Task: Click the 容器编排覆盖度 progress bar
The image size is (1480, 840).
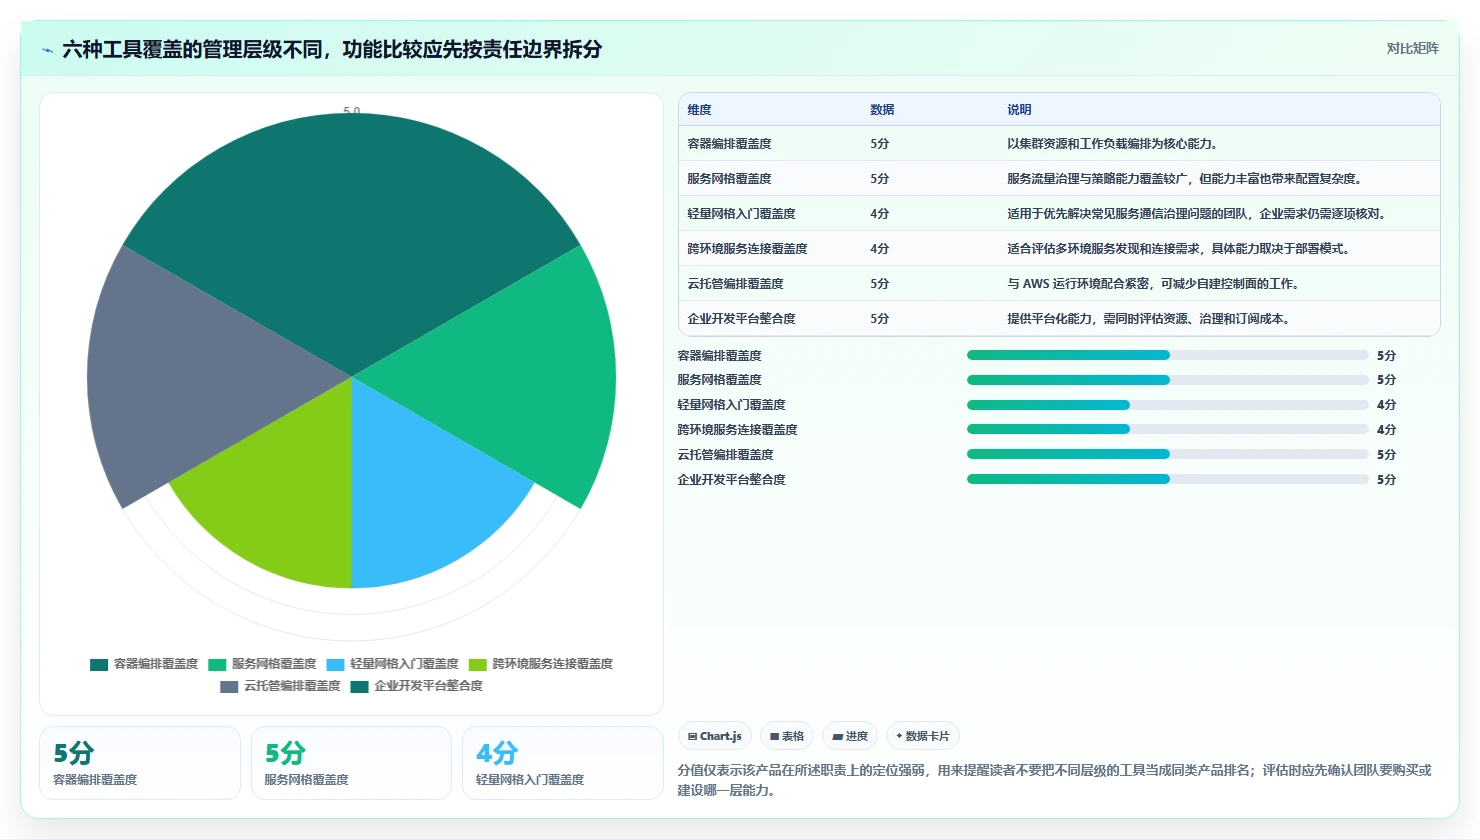Action: [x=1167, y=355]
